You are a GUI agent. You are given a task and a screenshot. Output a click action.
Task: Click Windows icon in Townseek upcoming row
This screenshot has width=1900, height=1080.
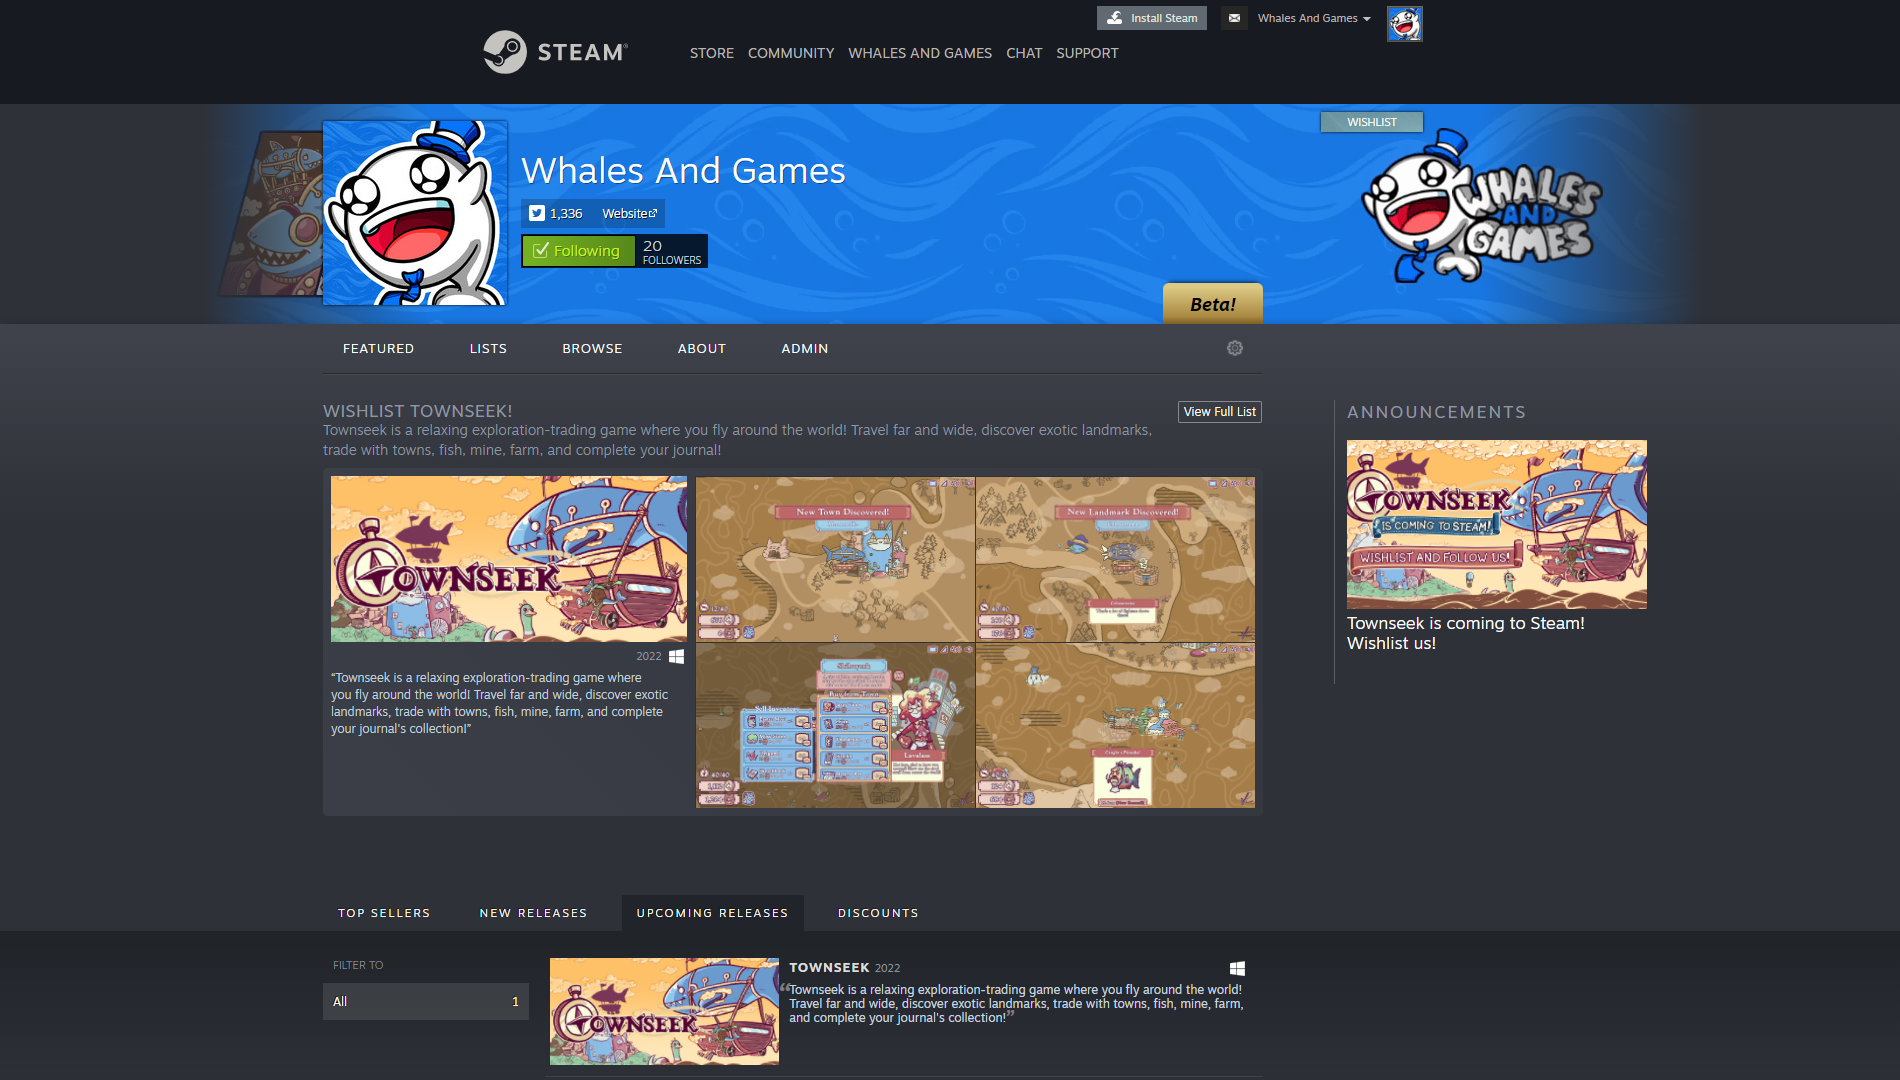pos(1237,968)
